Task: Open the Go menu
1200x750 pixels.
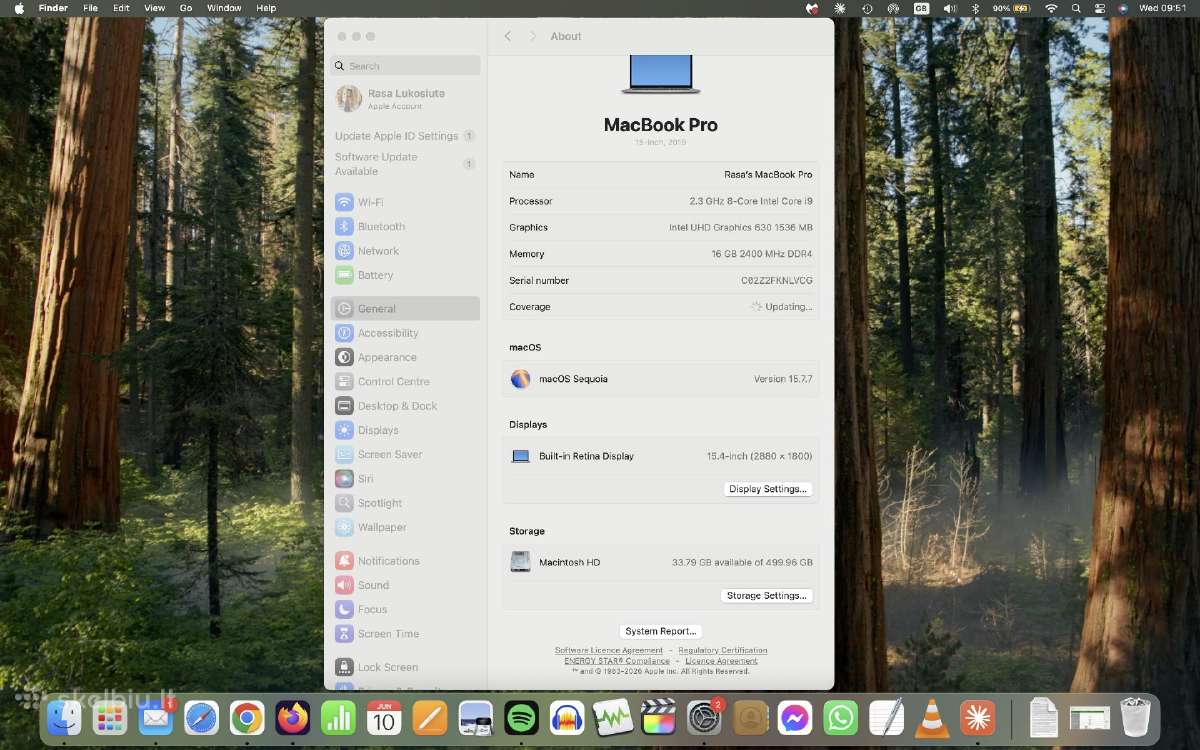Action: click(x=186, y=8)
